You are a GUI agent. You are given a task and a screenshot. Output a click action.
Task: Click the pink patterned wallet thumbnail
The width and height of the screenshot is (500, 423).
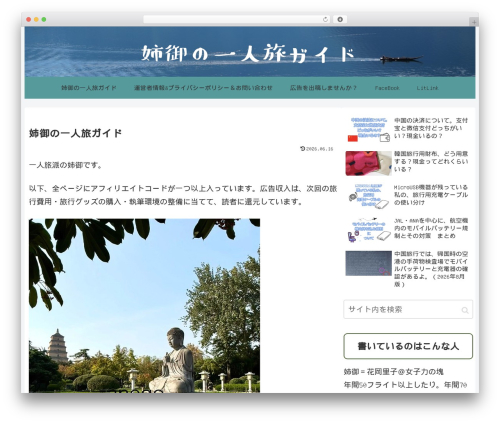tap(368, 163)
